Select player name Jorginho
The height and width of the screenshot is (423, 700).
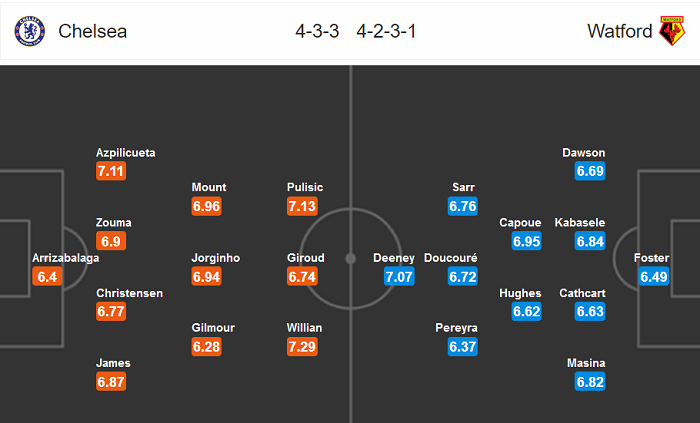(x=216, y=257)
